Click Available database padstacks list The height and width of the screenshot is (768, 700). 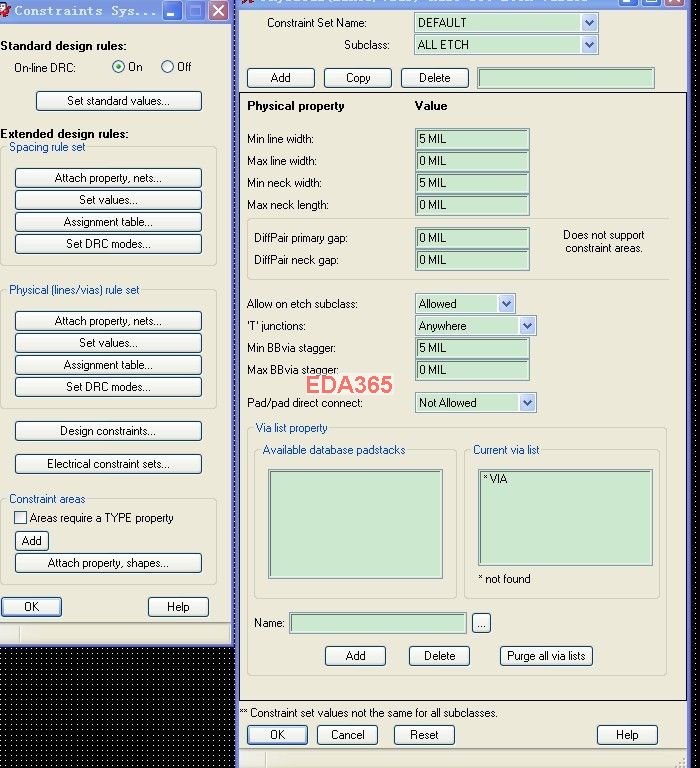click(356, 524)
